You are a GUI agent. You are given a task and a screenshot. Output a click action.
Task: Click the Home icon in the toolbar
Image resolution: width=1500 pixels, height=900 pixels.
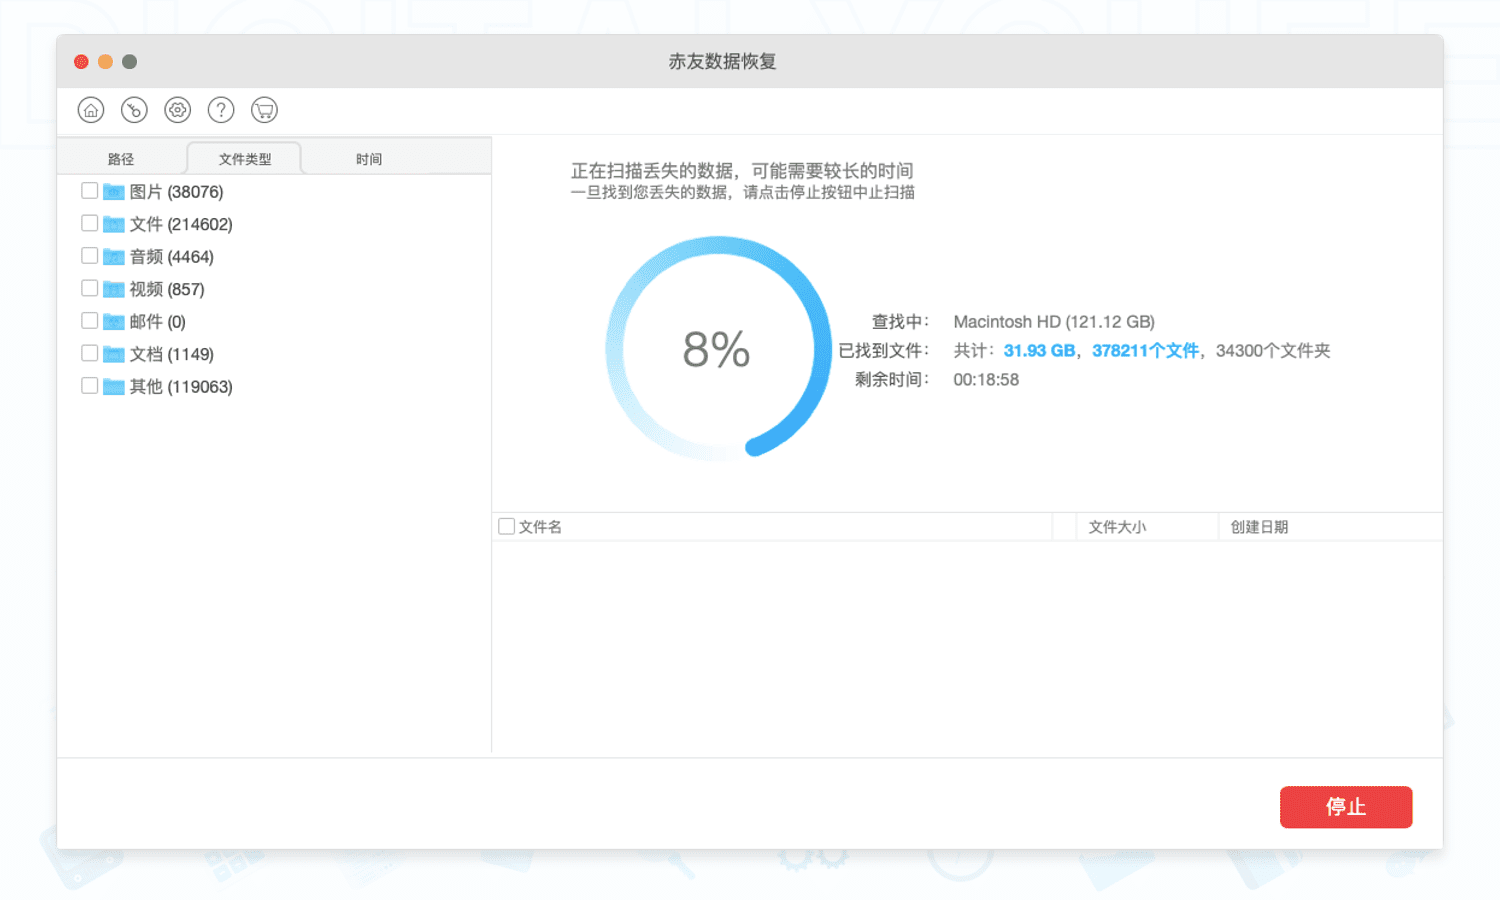pyautogui.click(x=90, y=110)
